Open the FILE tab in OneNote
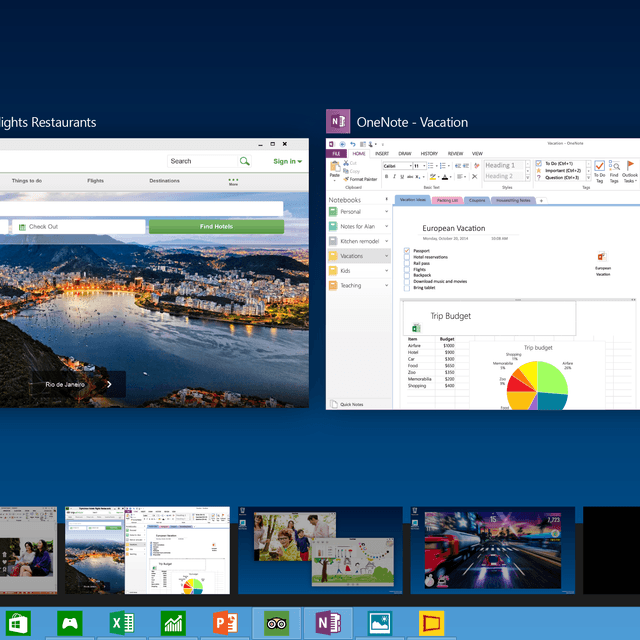 [336, 153]
